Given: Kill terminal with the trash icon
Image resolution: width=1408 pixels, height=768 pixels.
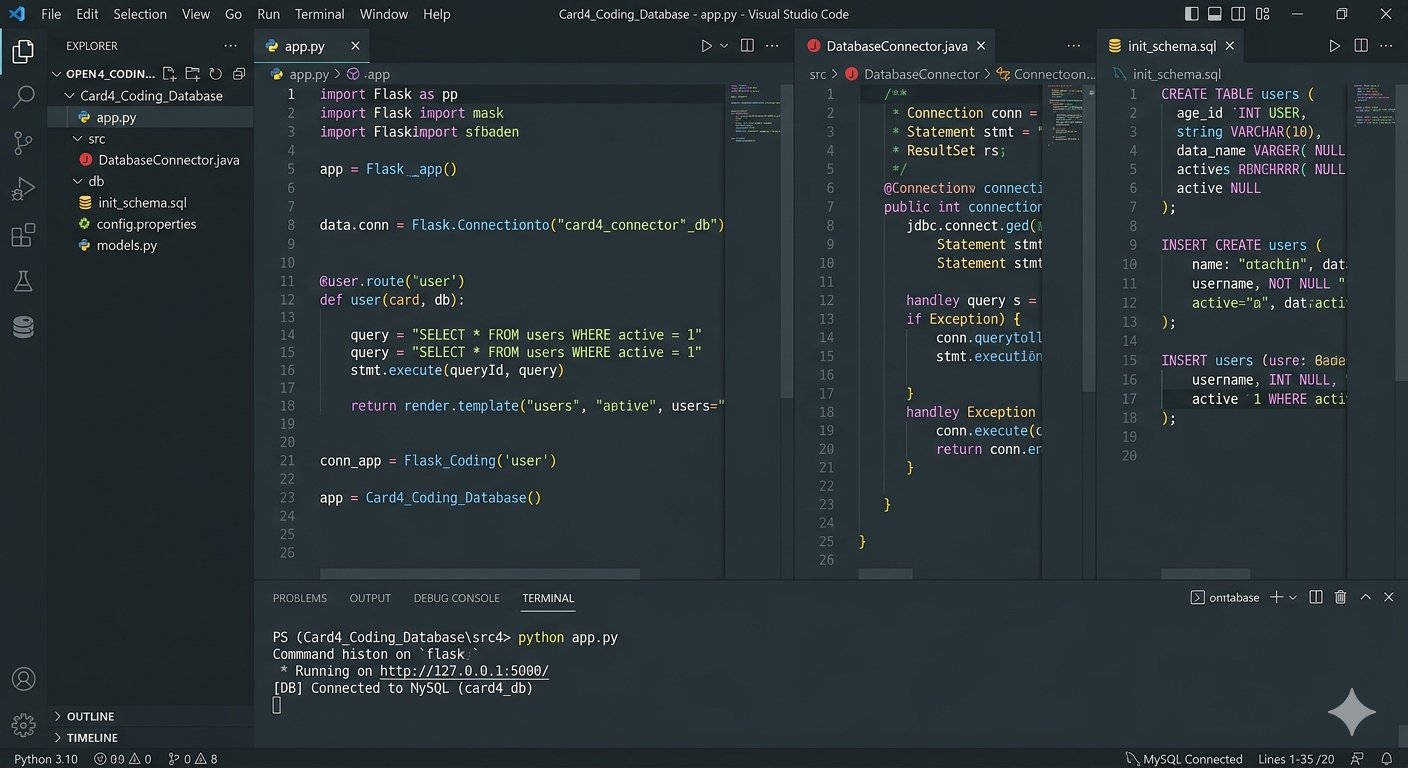Looking at the screenshot, I should (1340, 597).
